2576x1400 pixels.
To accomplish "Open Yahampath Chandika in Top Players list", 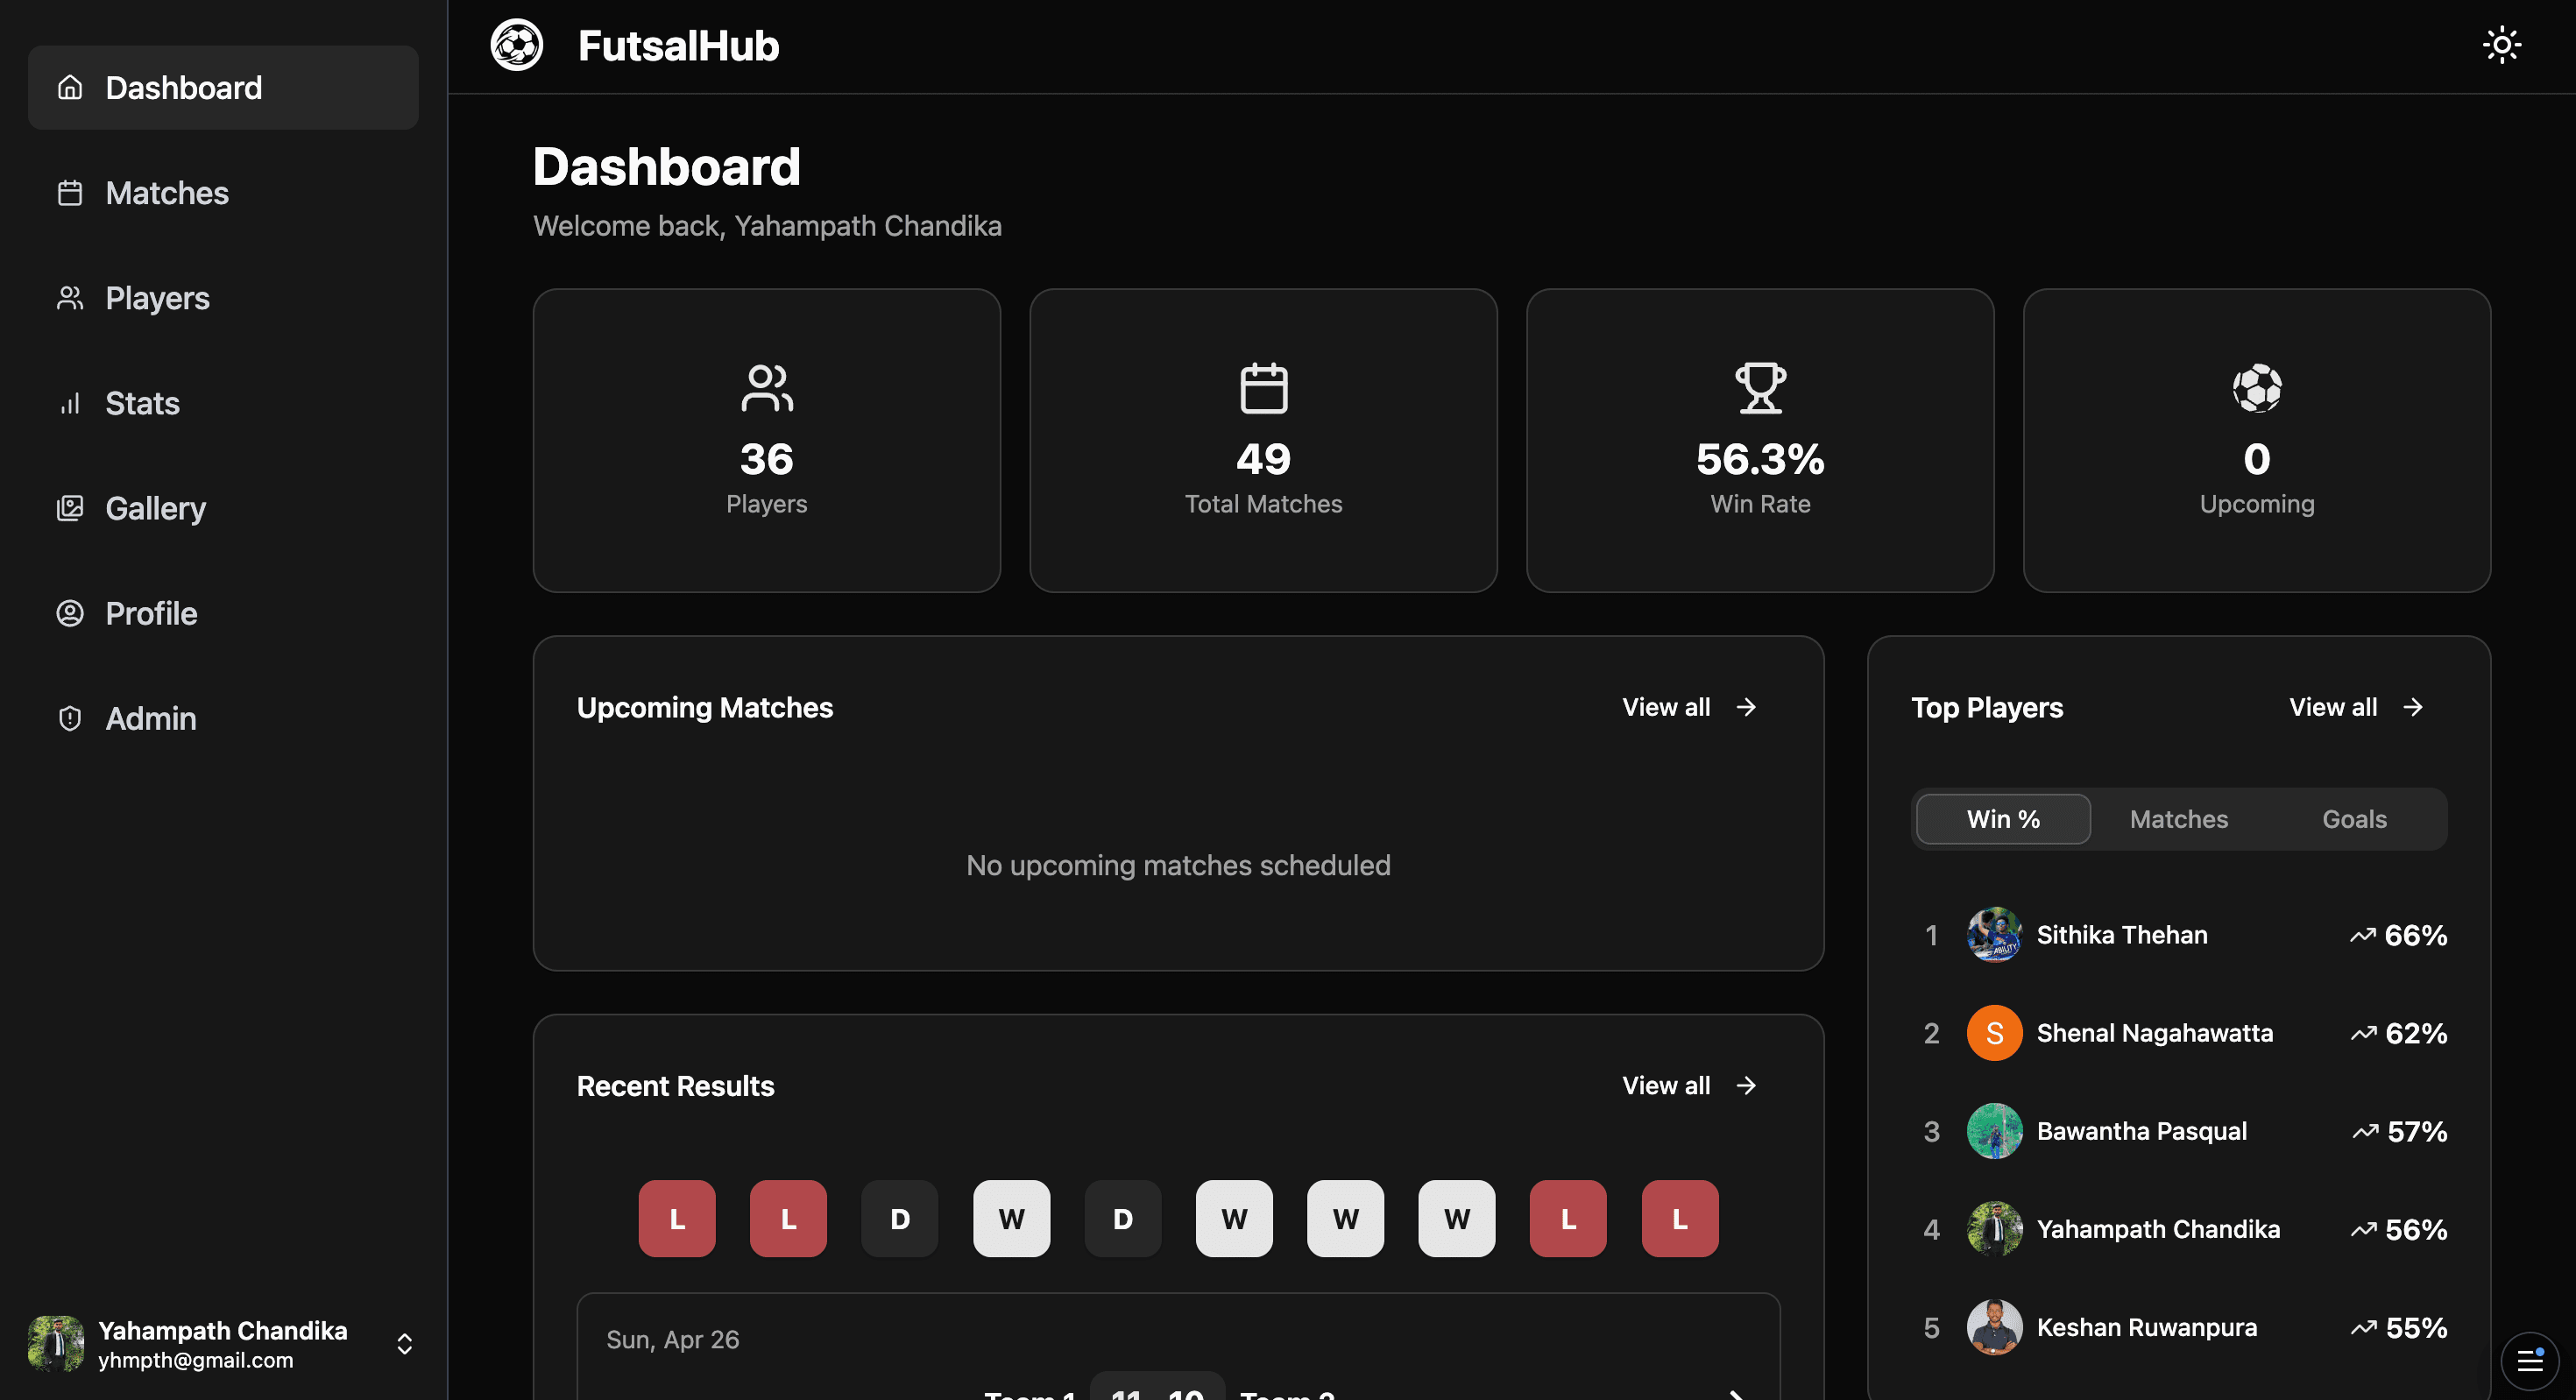I will tap(2179, 1228).
